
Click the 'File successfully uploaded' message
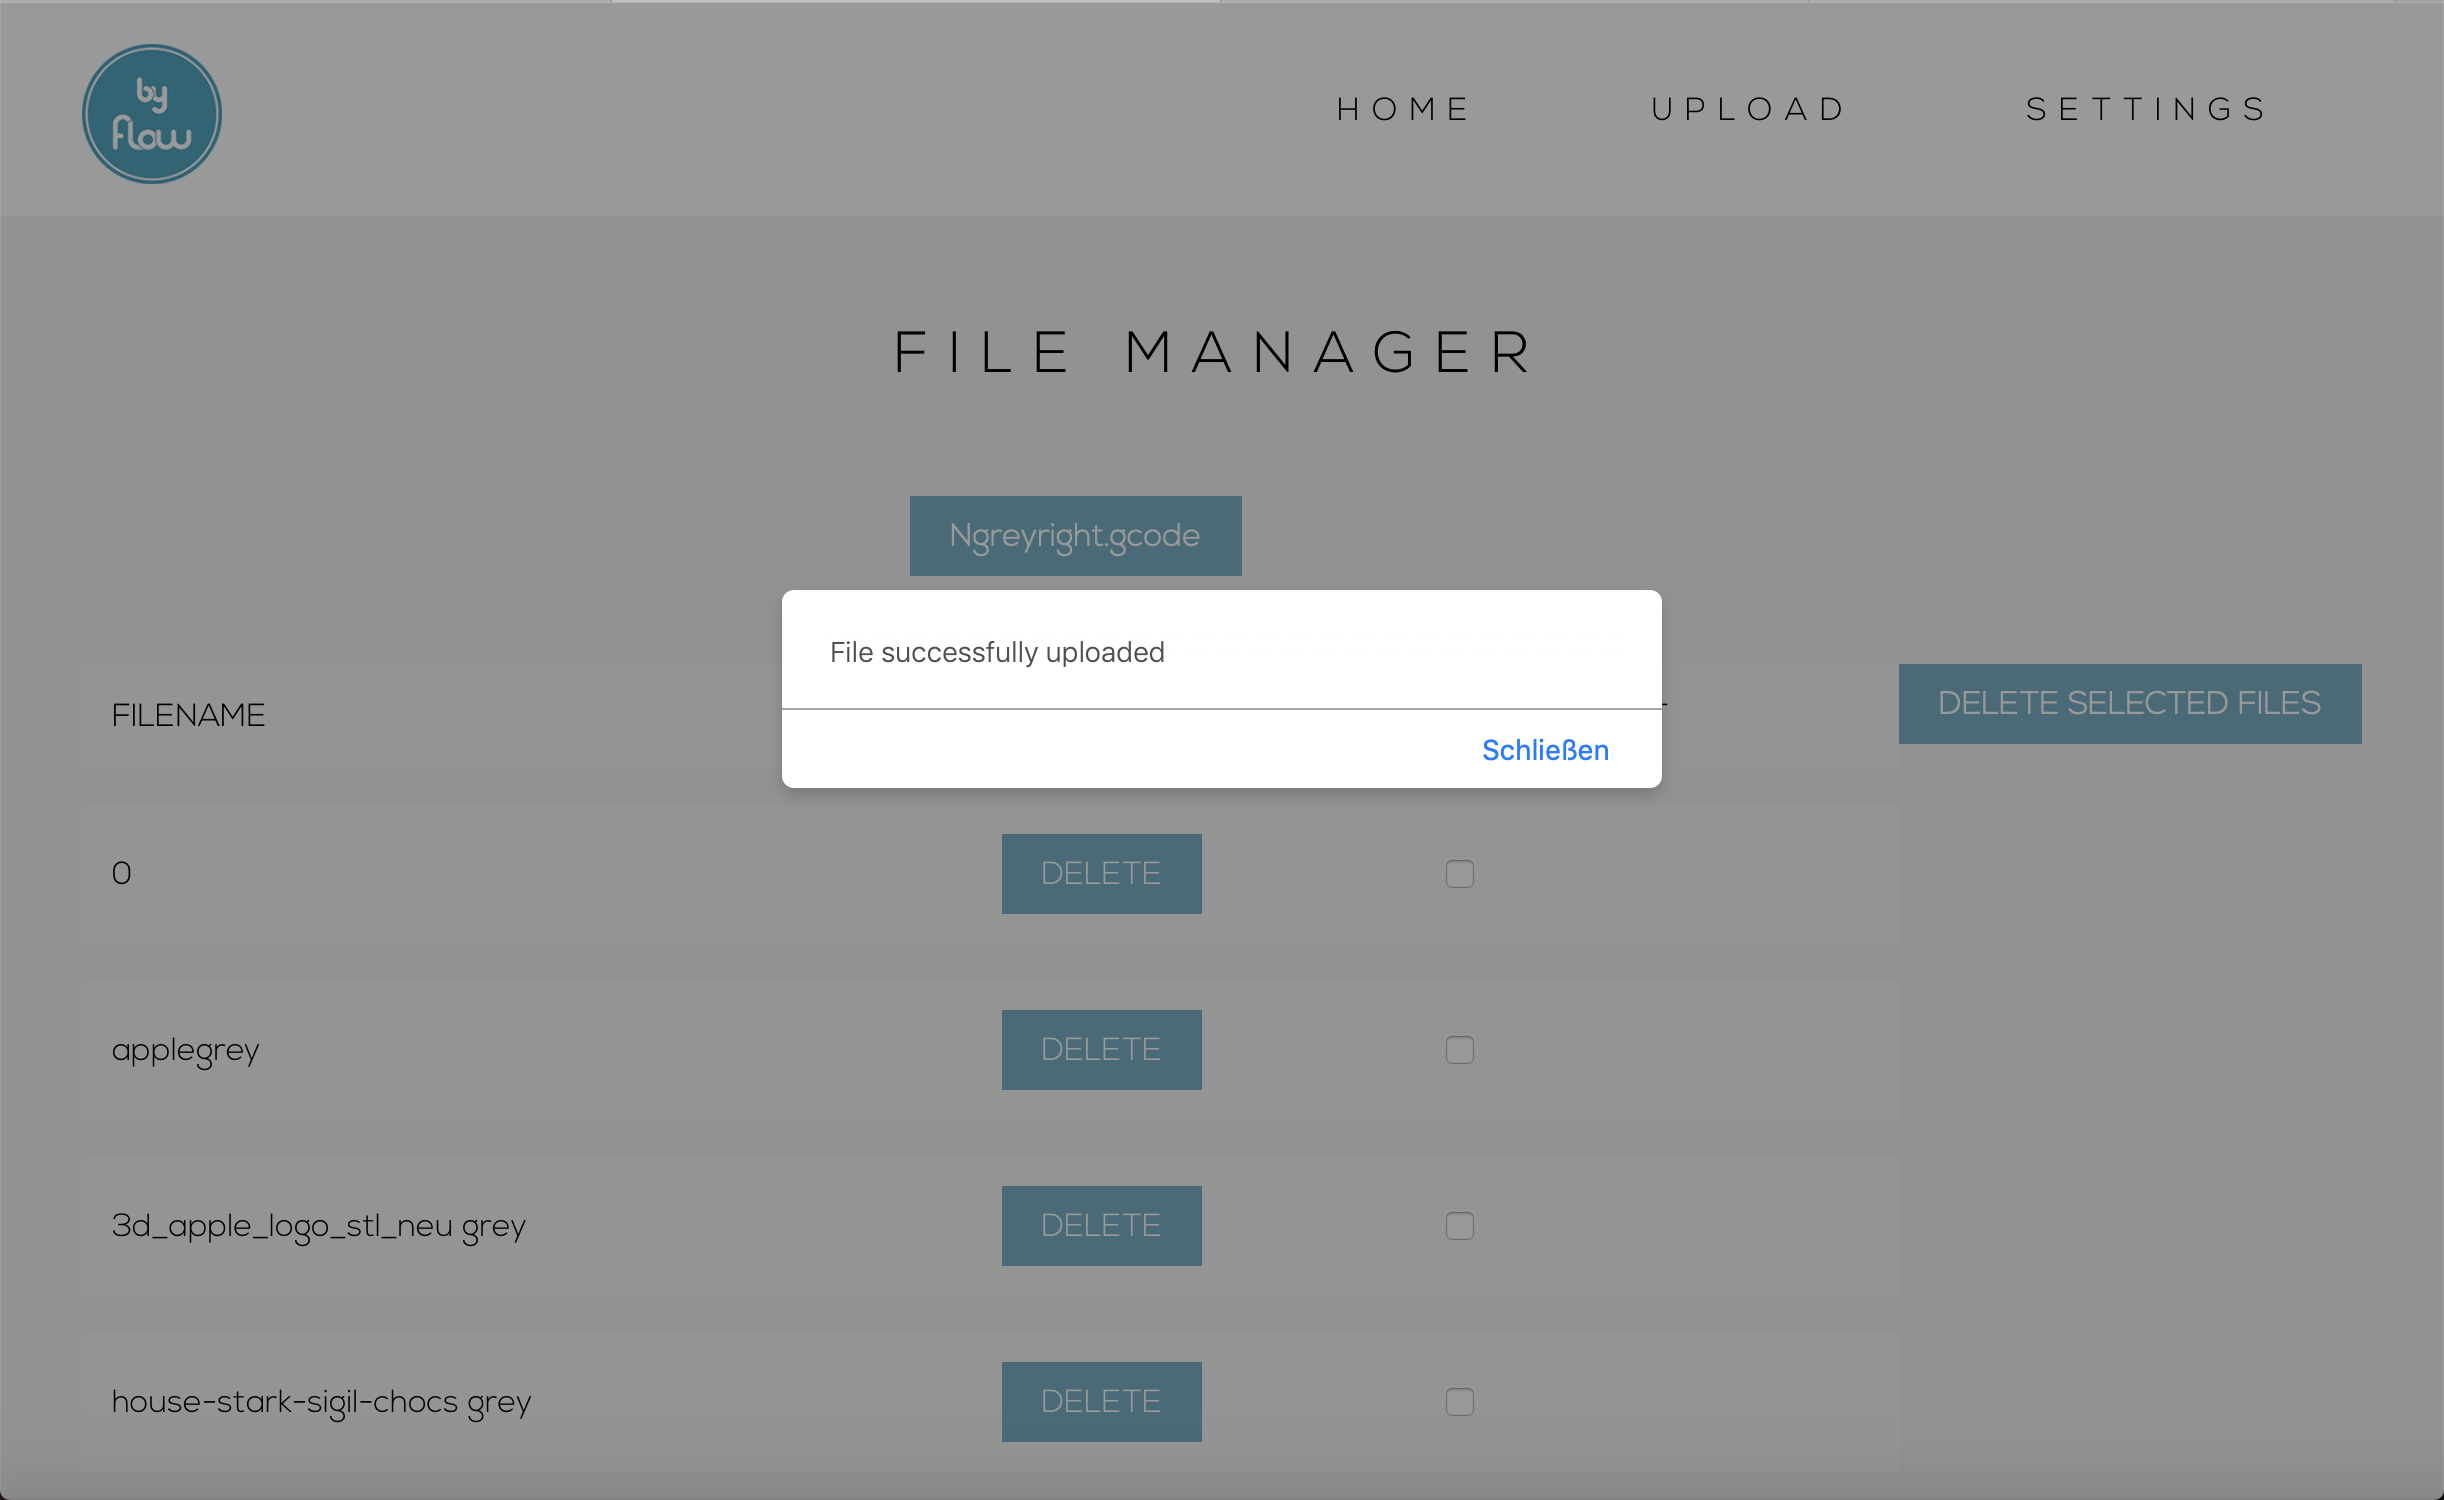pos(997,653)
